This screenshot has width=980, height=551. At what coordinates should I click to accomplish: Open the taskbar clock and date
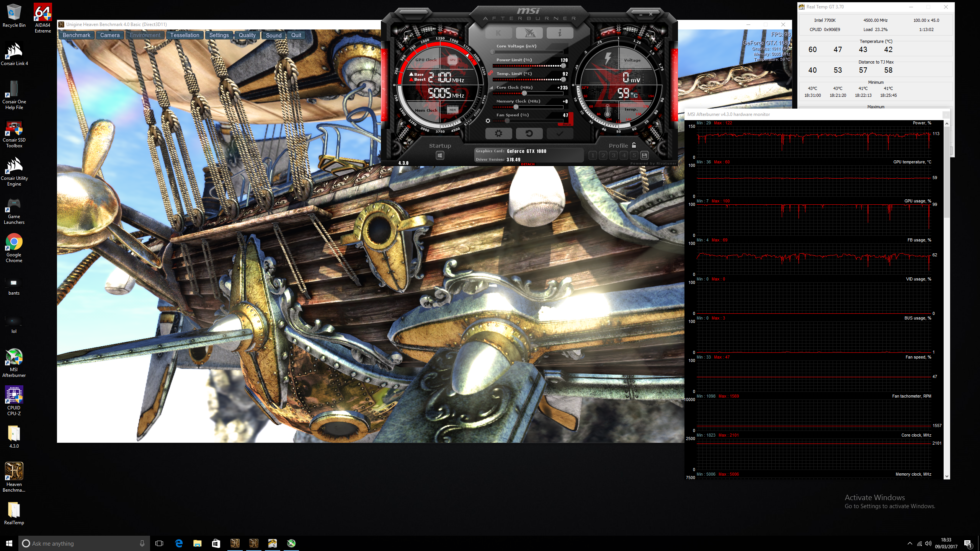coord(948,544)
